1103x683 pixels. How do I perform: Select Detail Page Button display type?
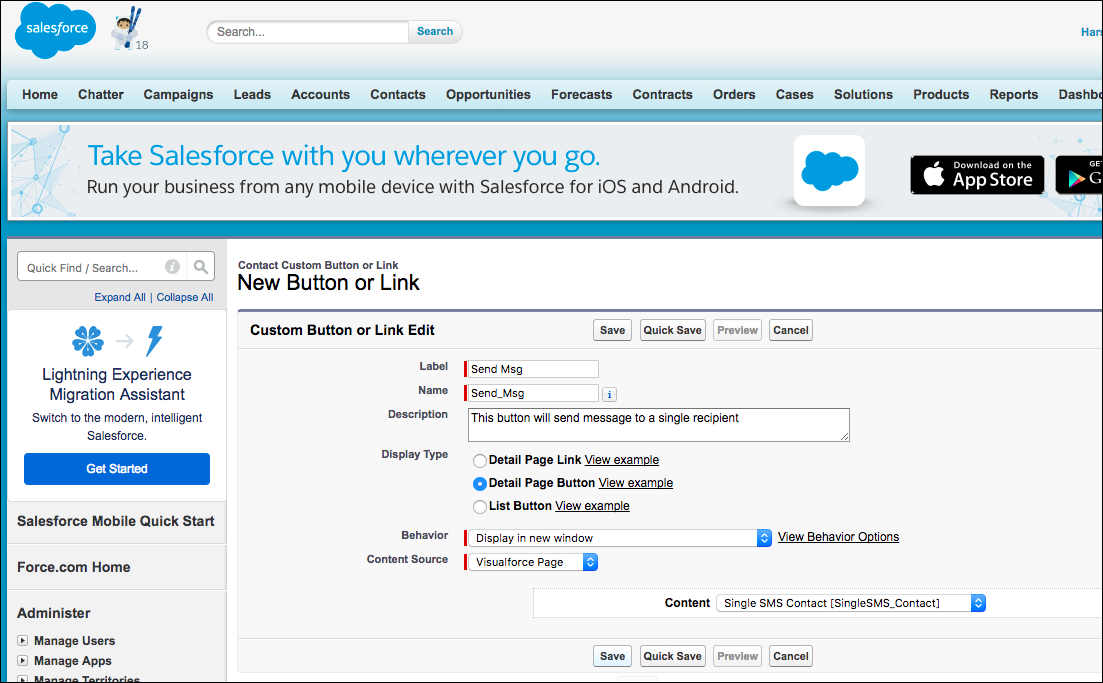click(x=480, y=484)
